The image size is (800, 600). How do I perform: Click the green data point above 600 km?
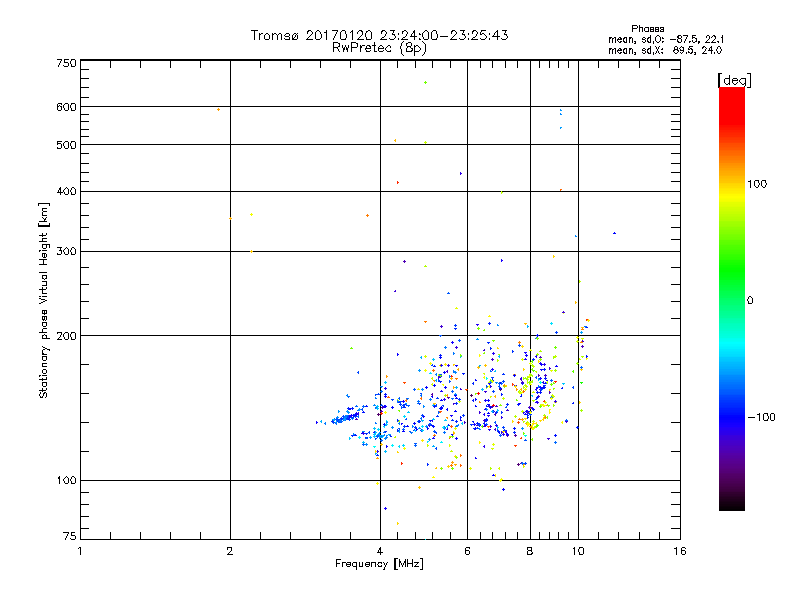pyautogui.click(x=426, y=83)
